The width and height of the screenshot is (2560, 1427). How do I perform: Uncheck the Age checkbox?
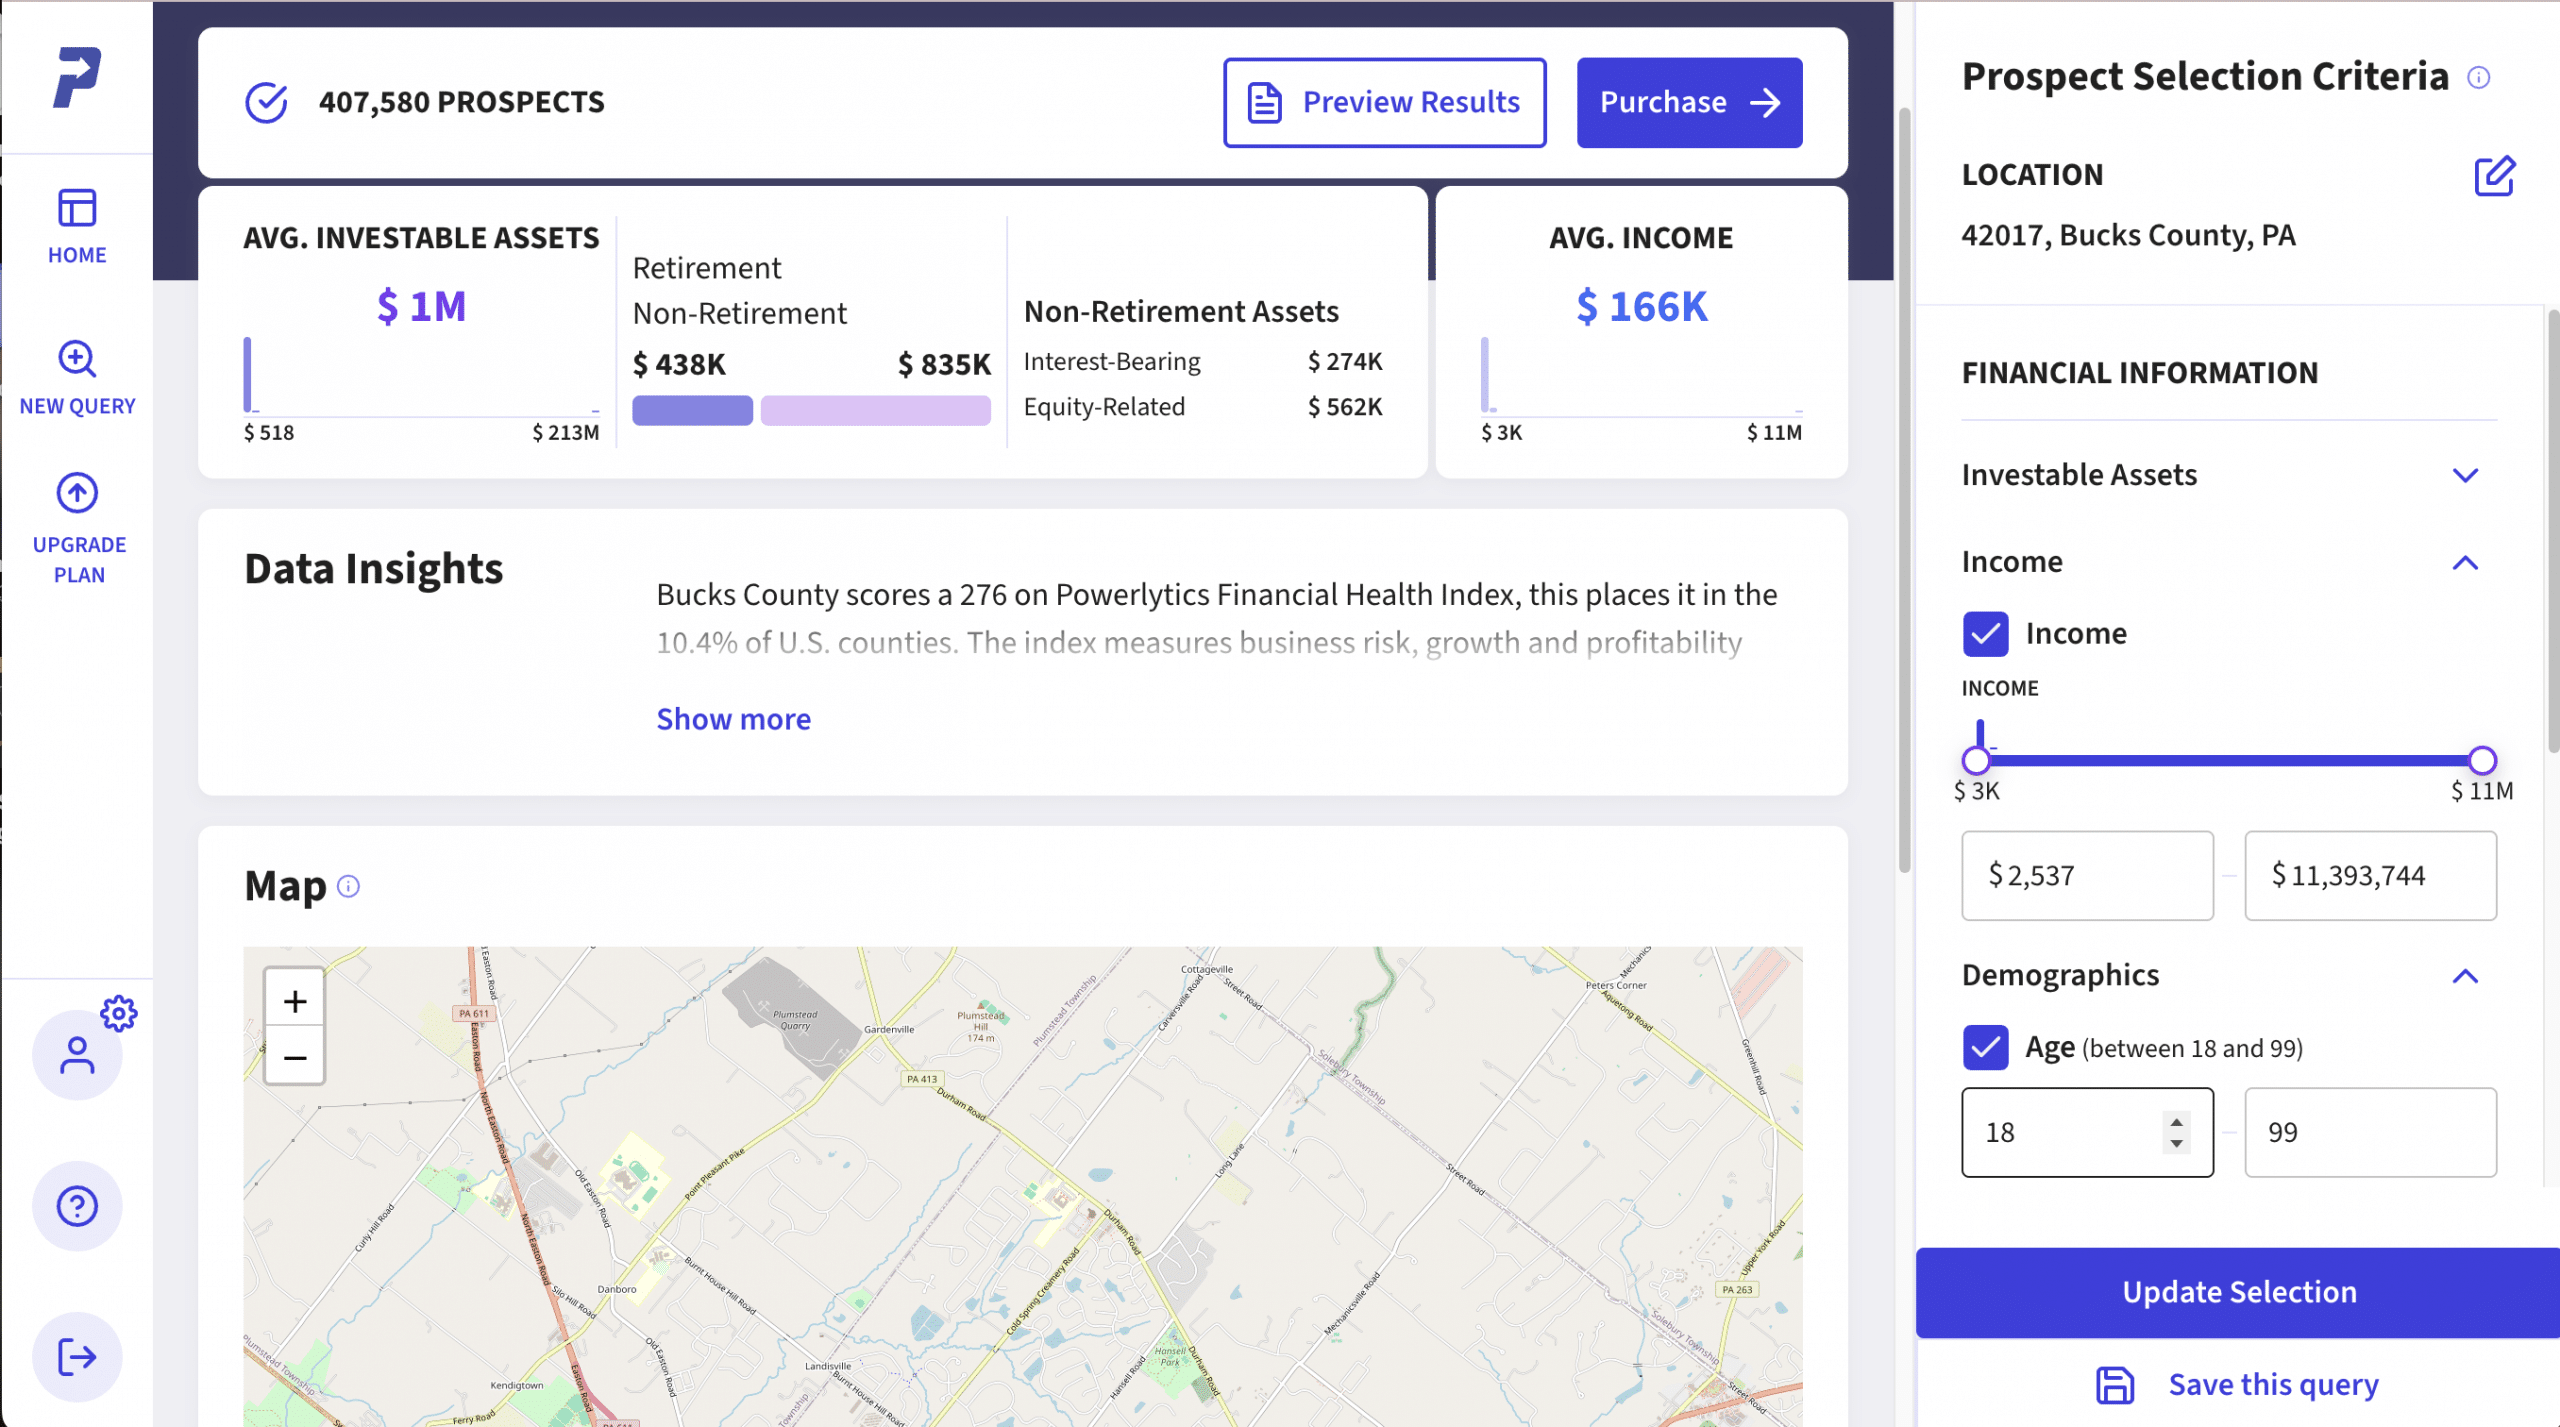[1985, 1048]
